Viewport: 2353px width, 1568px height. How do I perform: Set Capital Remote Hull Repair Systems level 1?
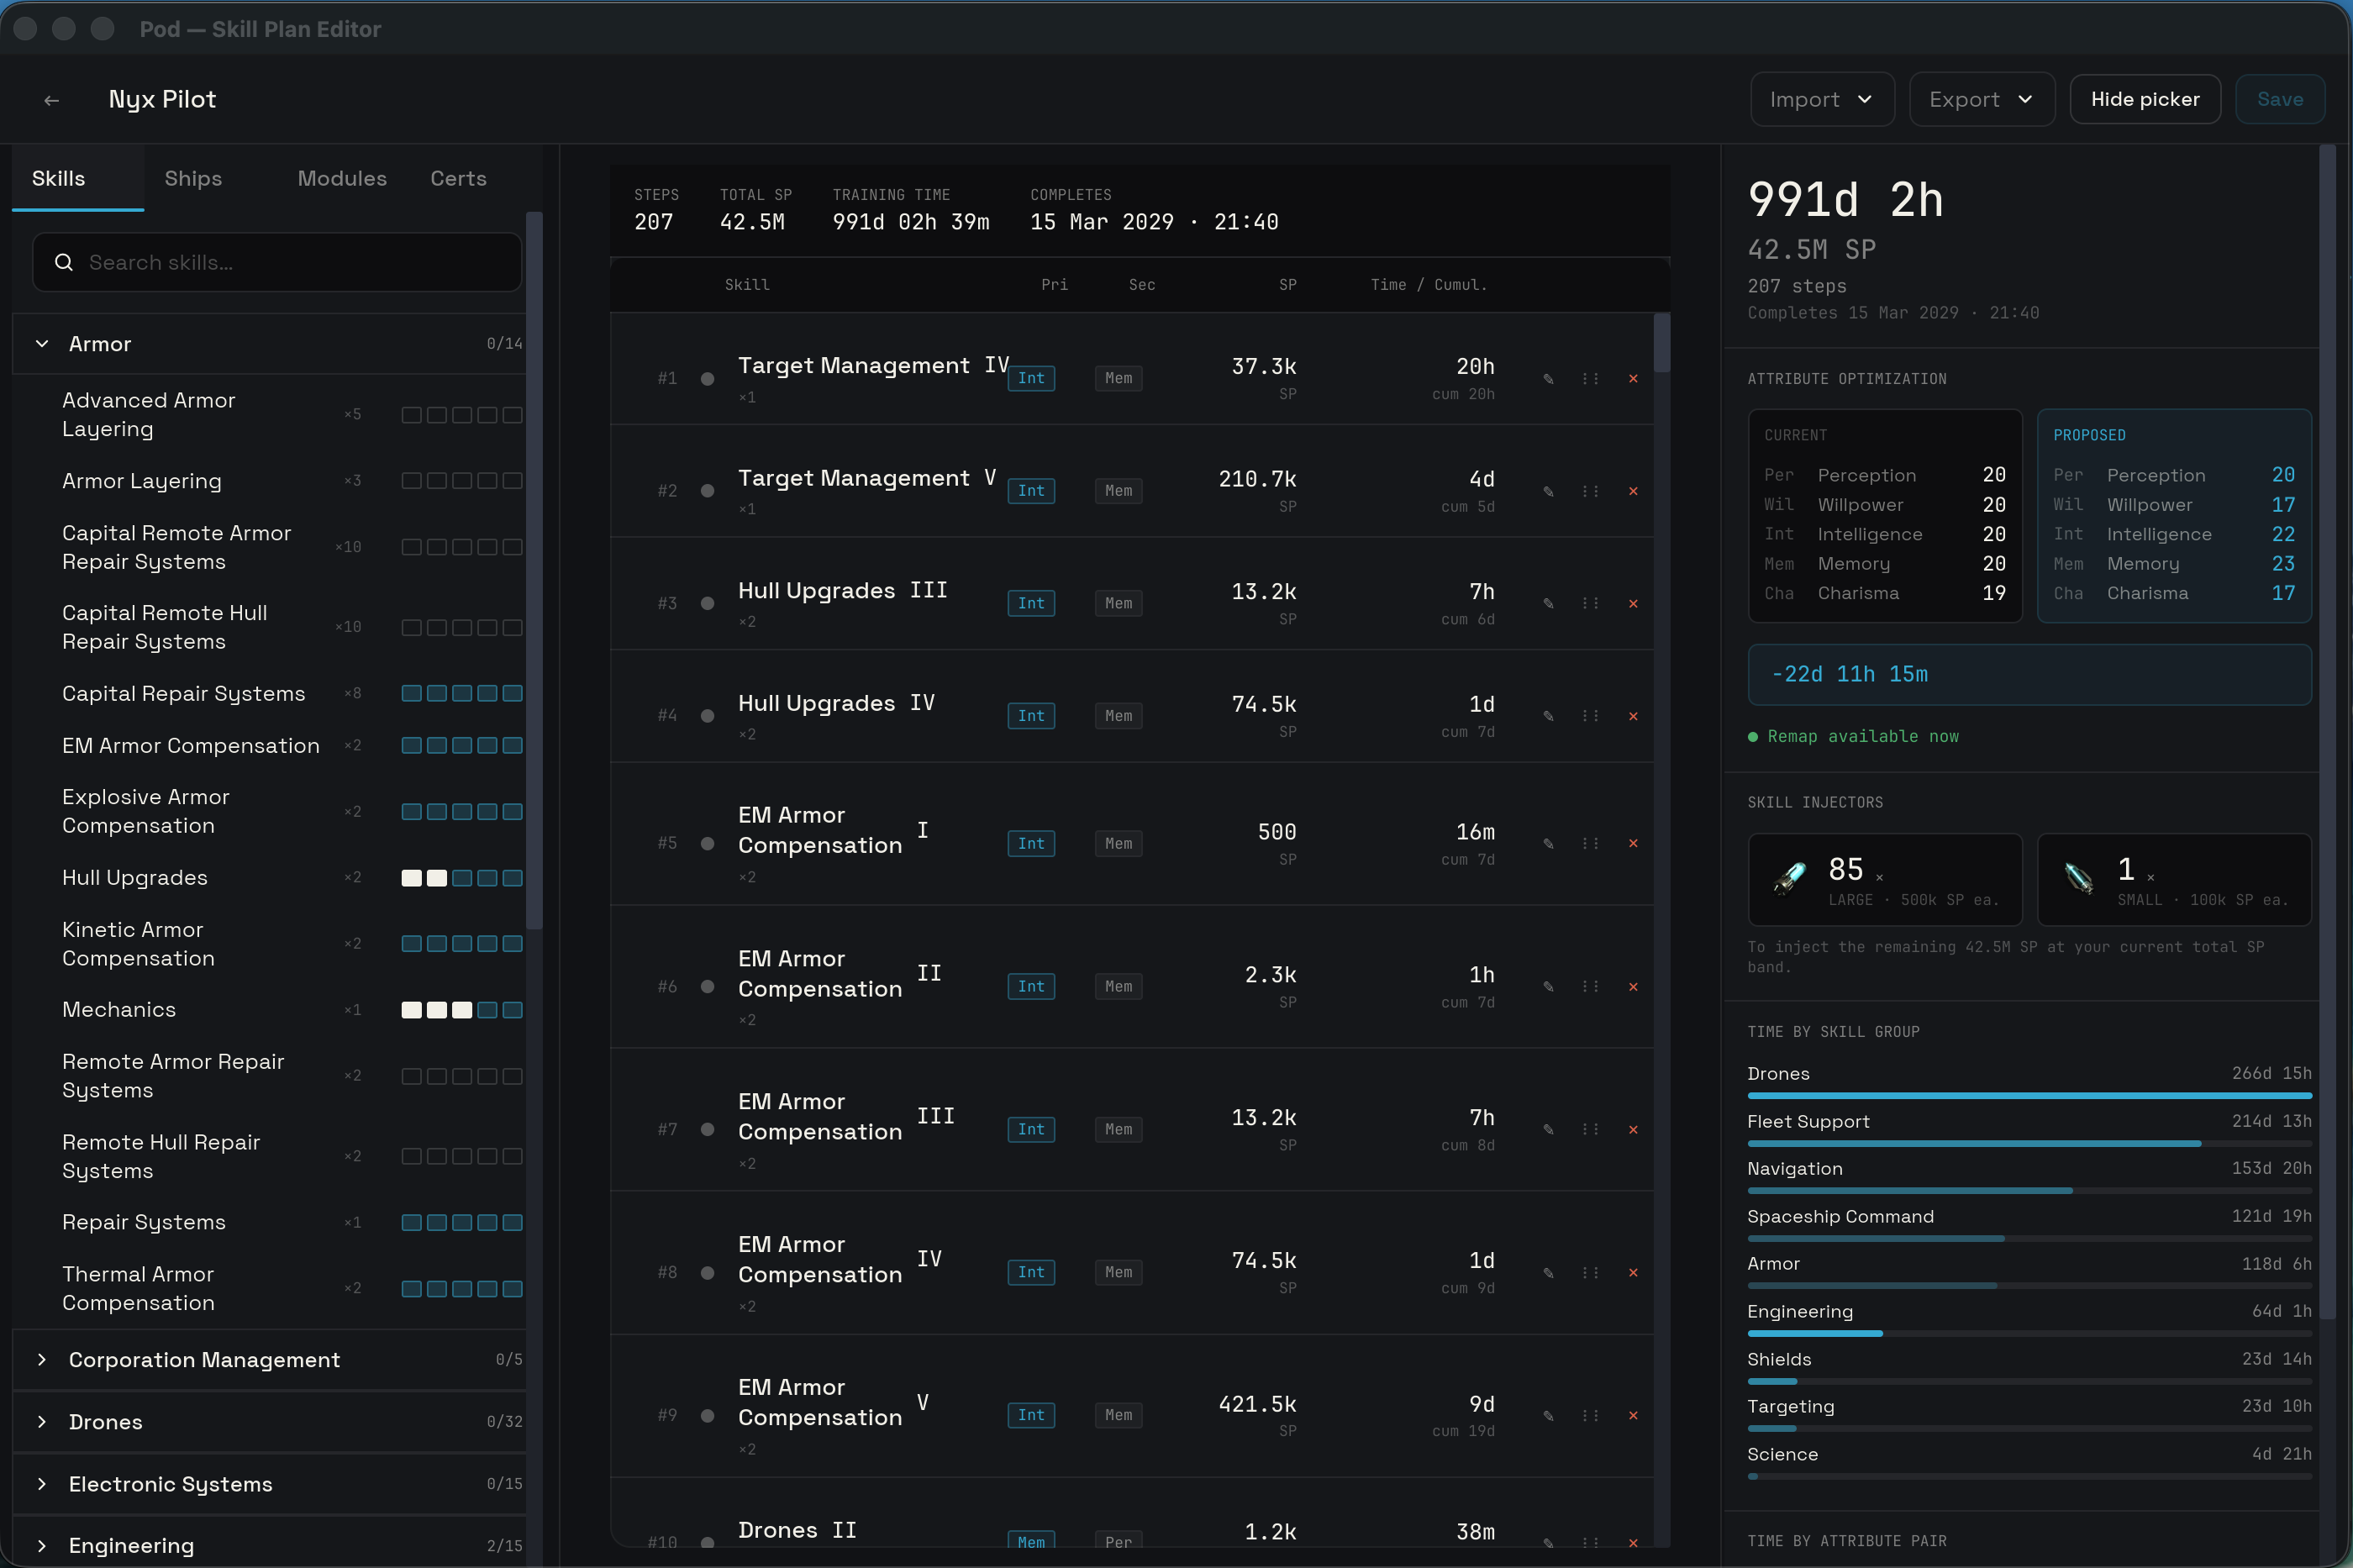pyautogui.click(x=411, y=628)
